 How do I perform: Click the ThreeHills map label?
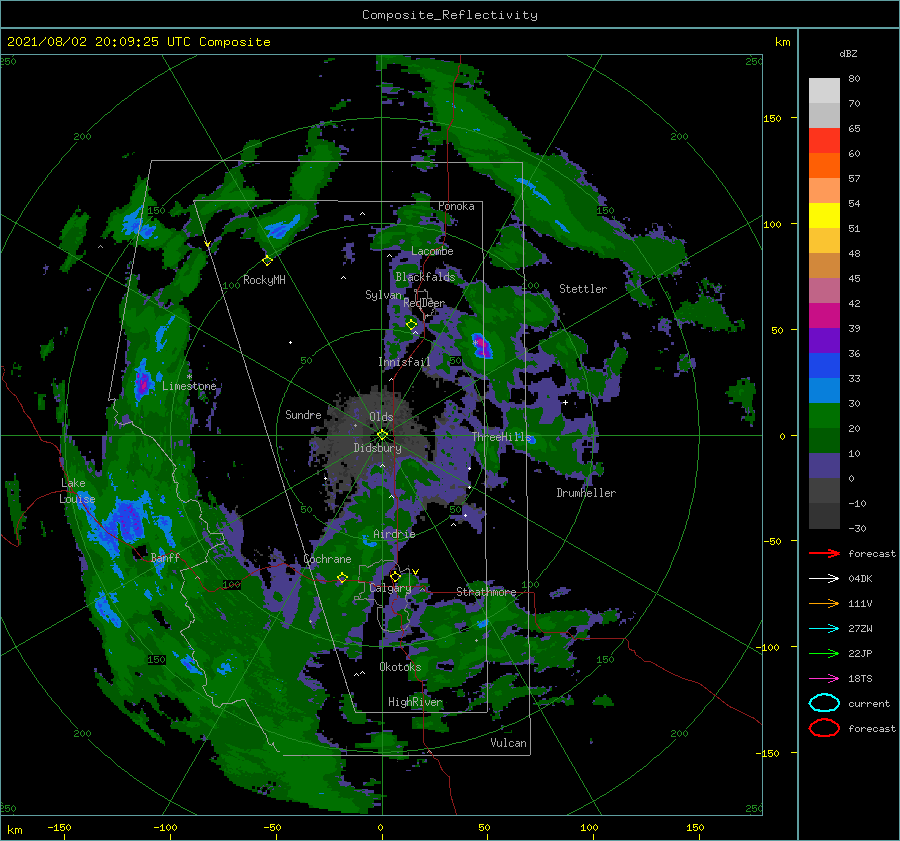pos(502,437)
